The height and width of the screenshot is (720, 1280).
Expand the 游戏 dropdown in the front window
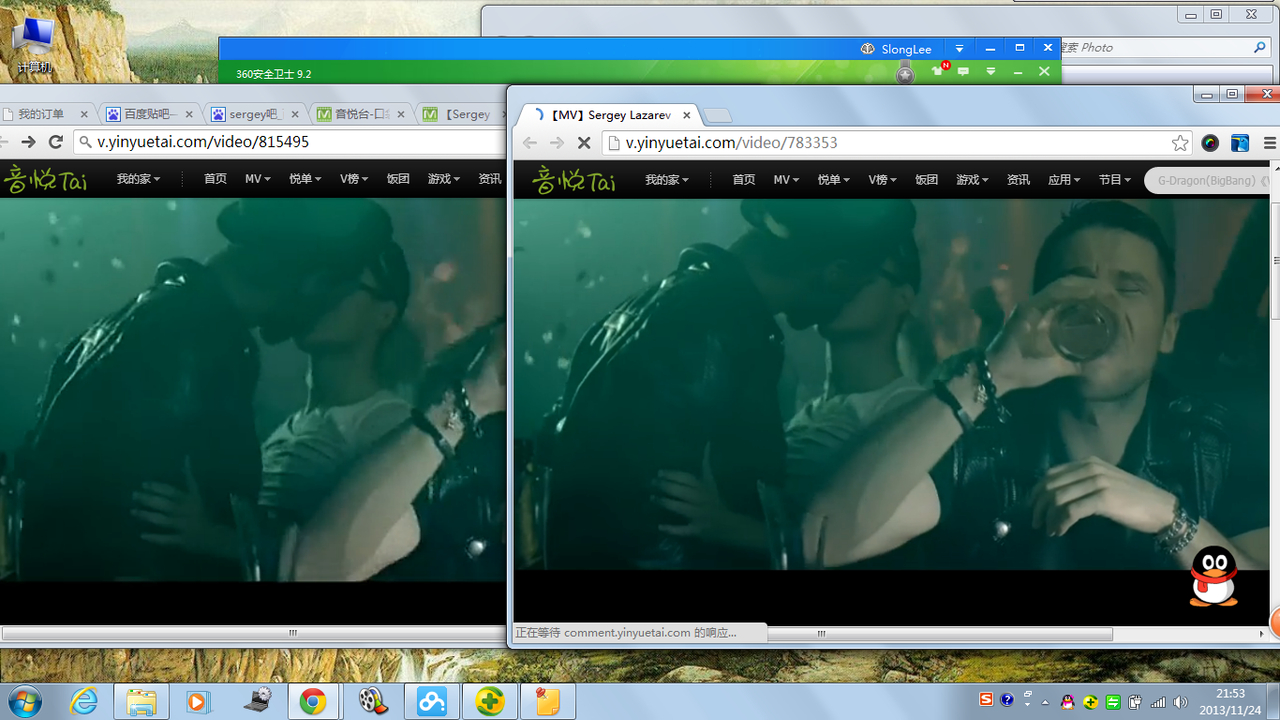(972, 180)
